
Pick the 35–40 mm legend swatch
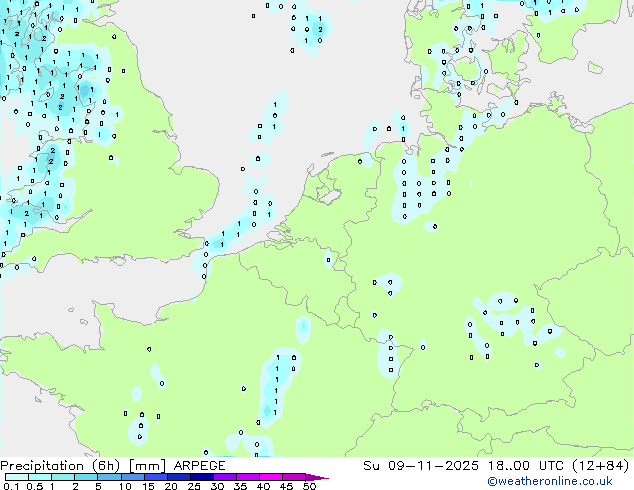click(247, 477)
